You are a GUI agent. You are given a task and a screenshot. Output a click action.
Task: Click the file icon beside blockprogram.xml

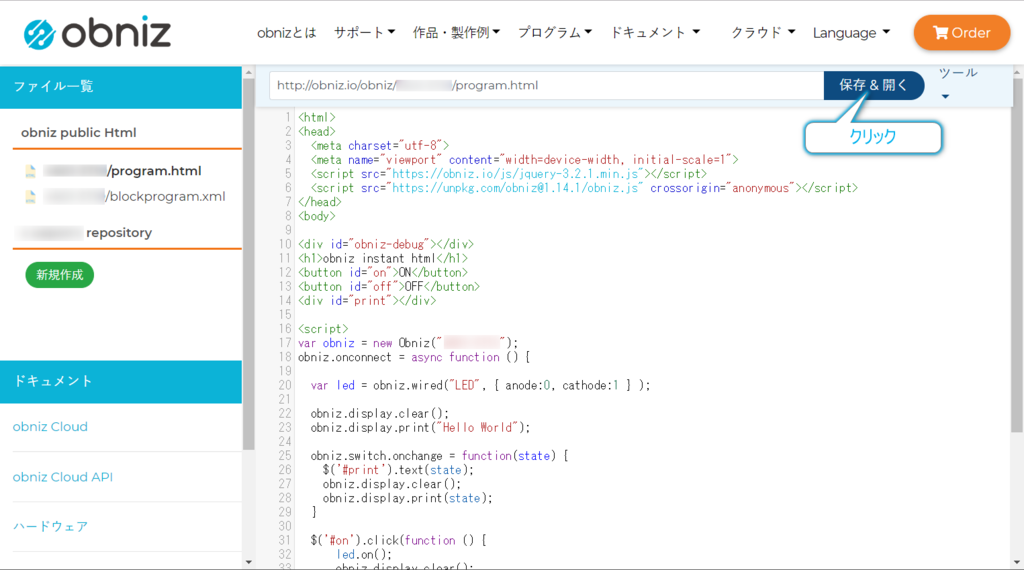(30, 197)
